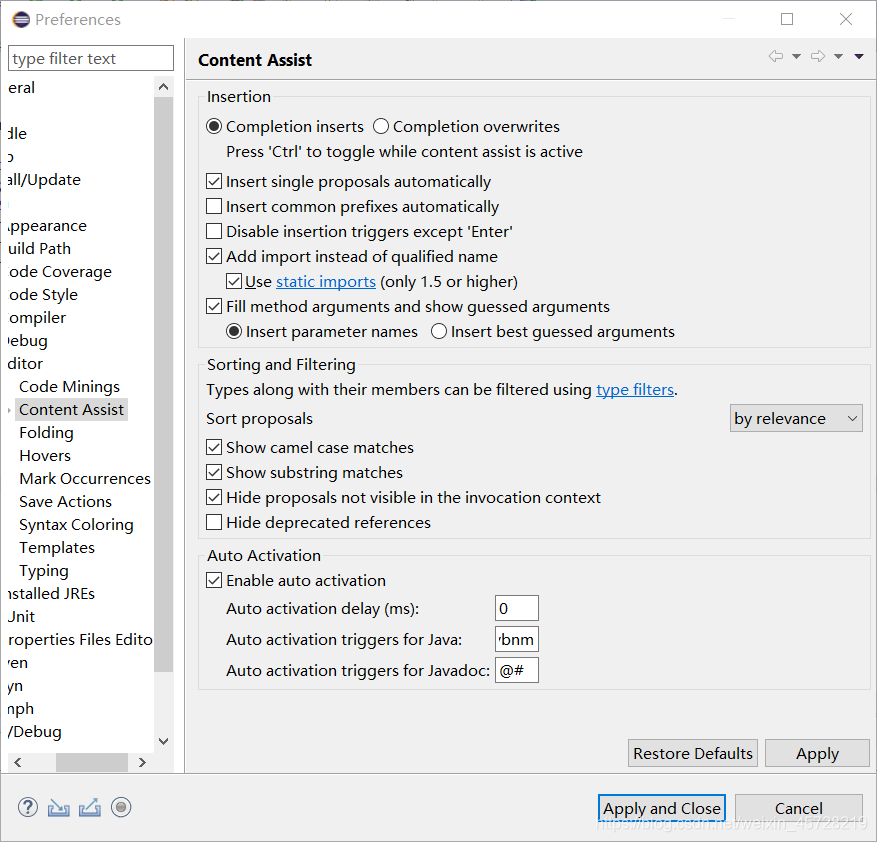Open the type filters link

(635, 390)
